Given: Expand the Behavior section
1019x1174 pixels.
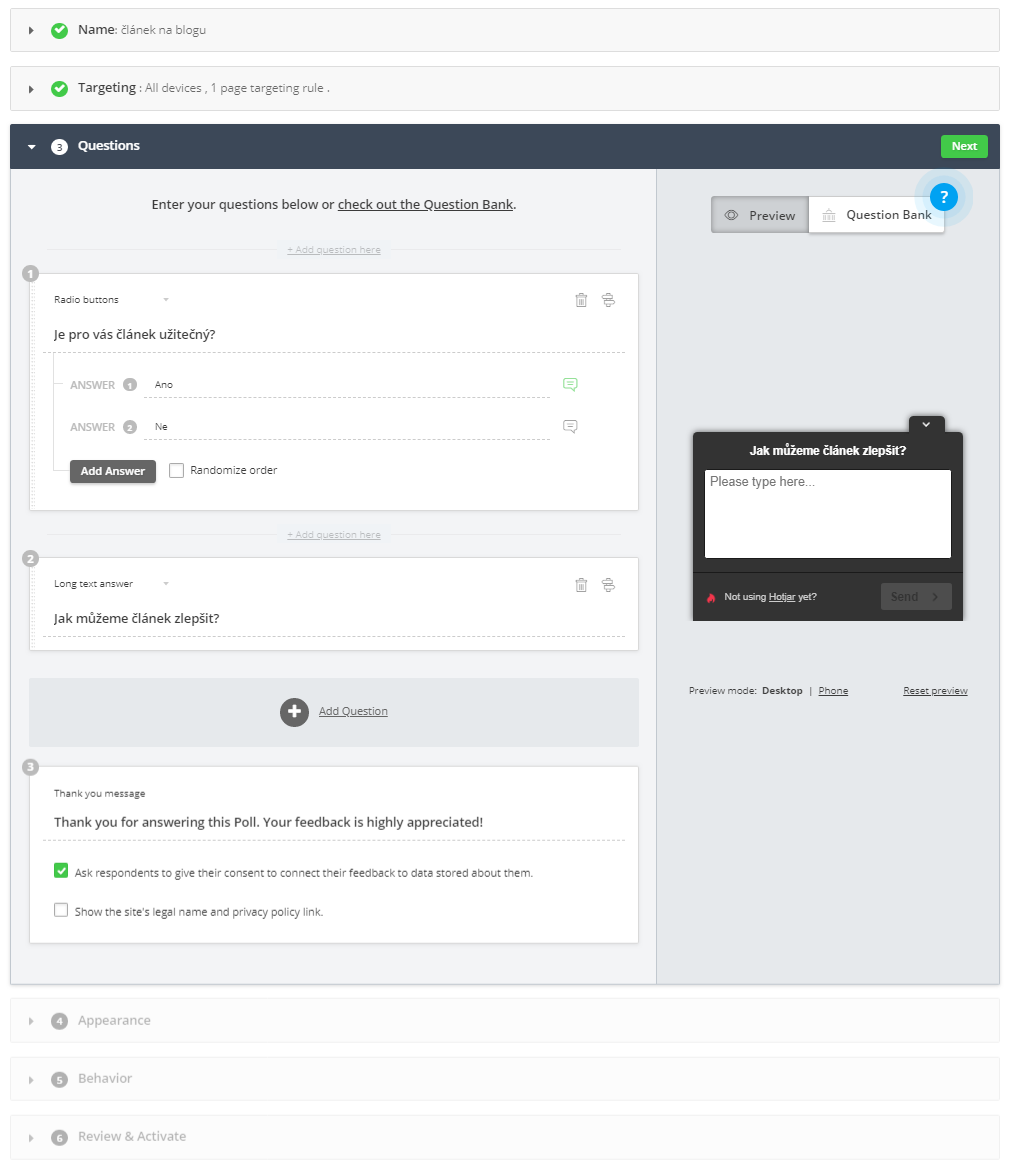Looking at the screenshot, I should 31,1080.
